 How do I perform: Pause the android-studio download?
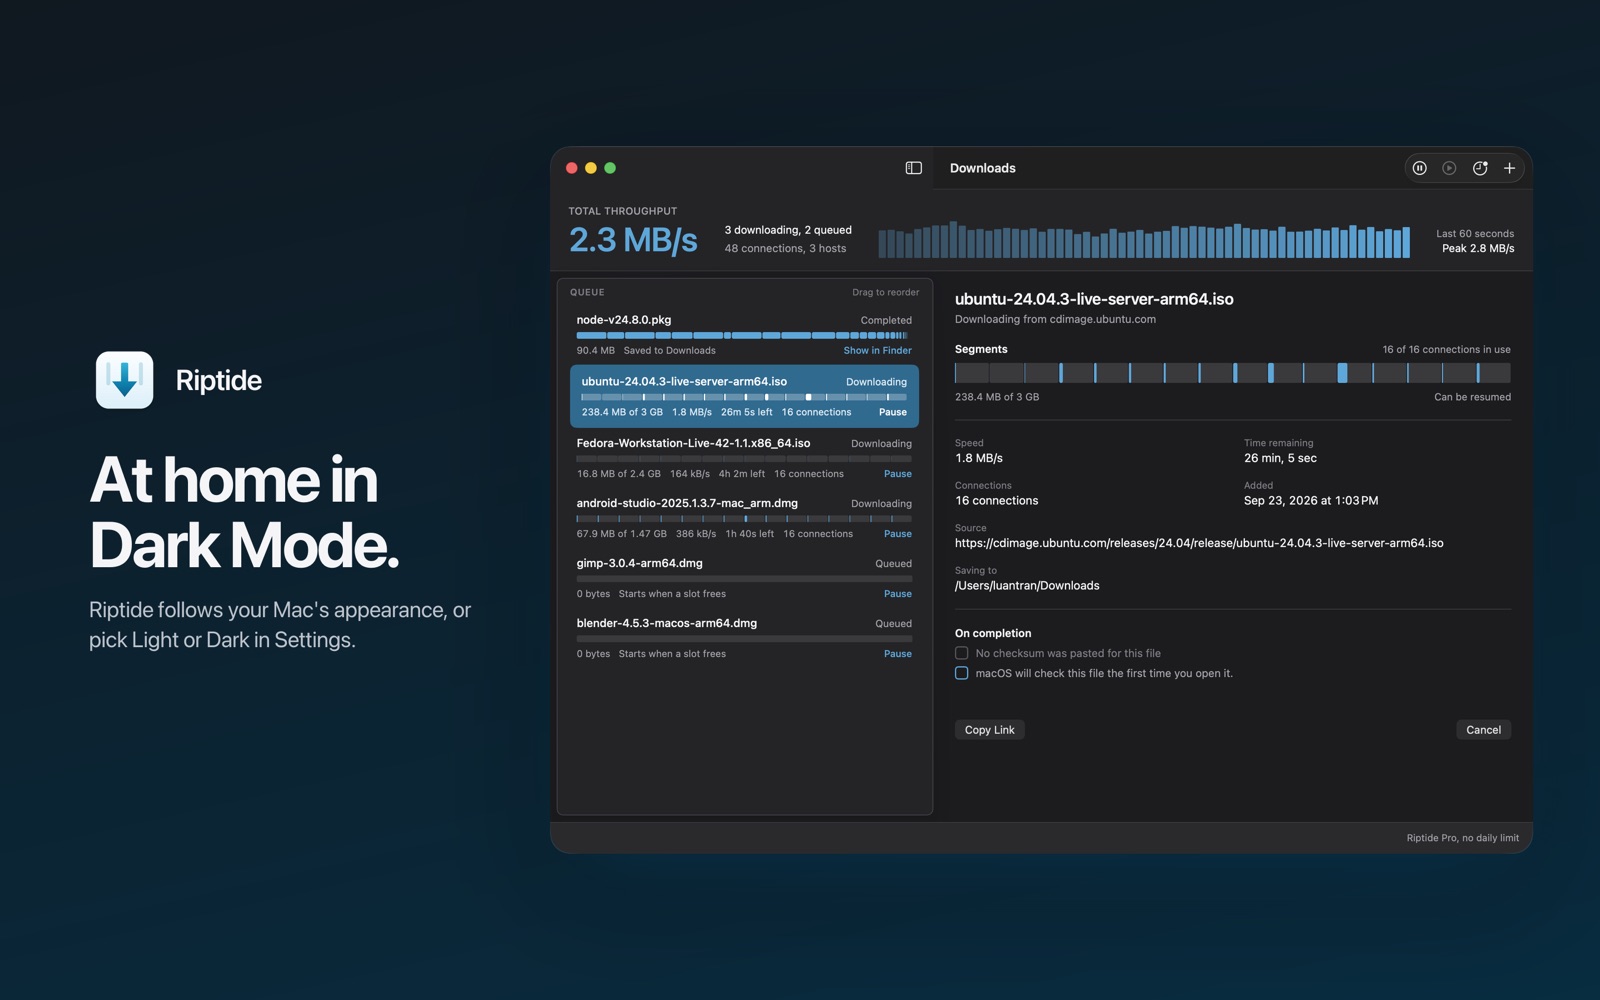pos(898,534)
